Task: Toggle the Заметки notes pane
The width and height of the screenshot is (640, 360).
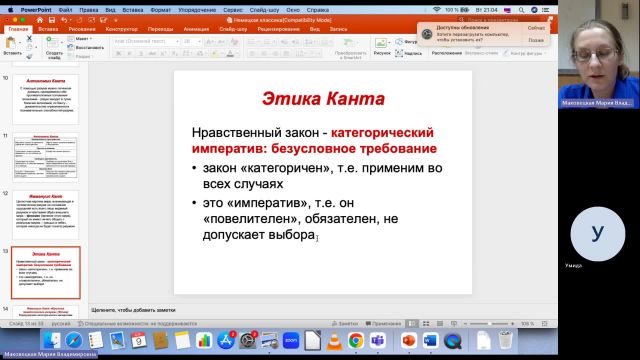Action: [x=345, y=323]
